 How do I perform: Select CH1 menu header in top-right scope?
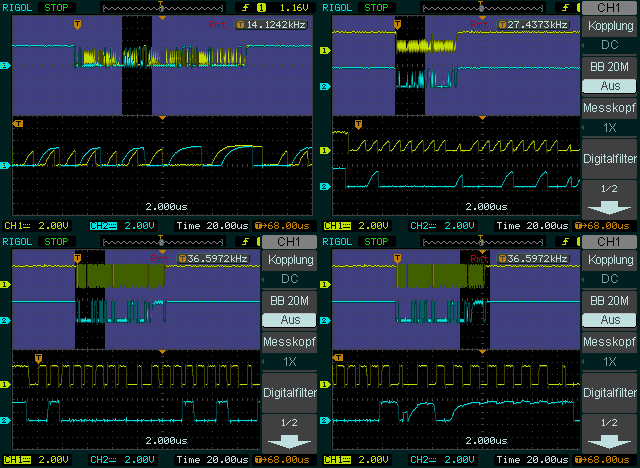pos(609,8)
